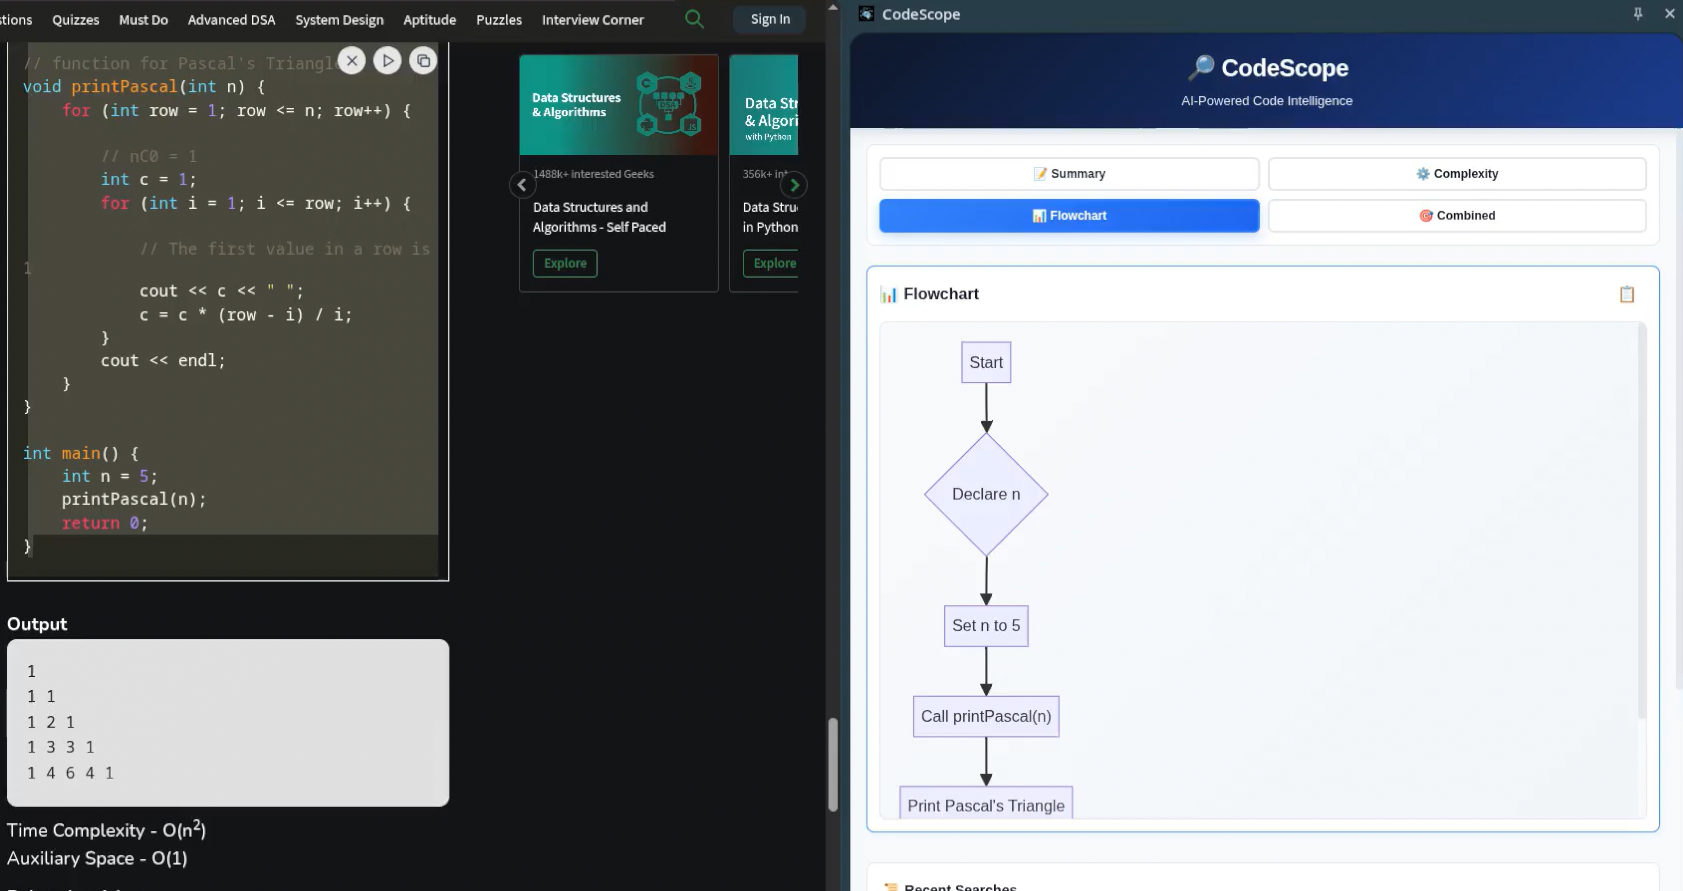
Task: Close the code editor overlay X icon
Action: (351, 61)
